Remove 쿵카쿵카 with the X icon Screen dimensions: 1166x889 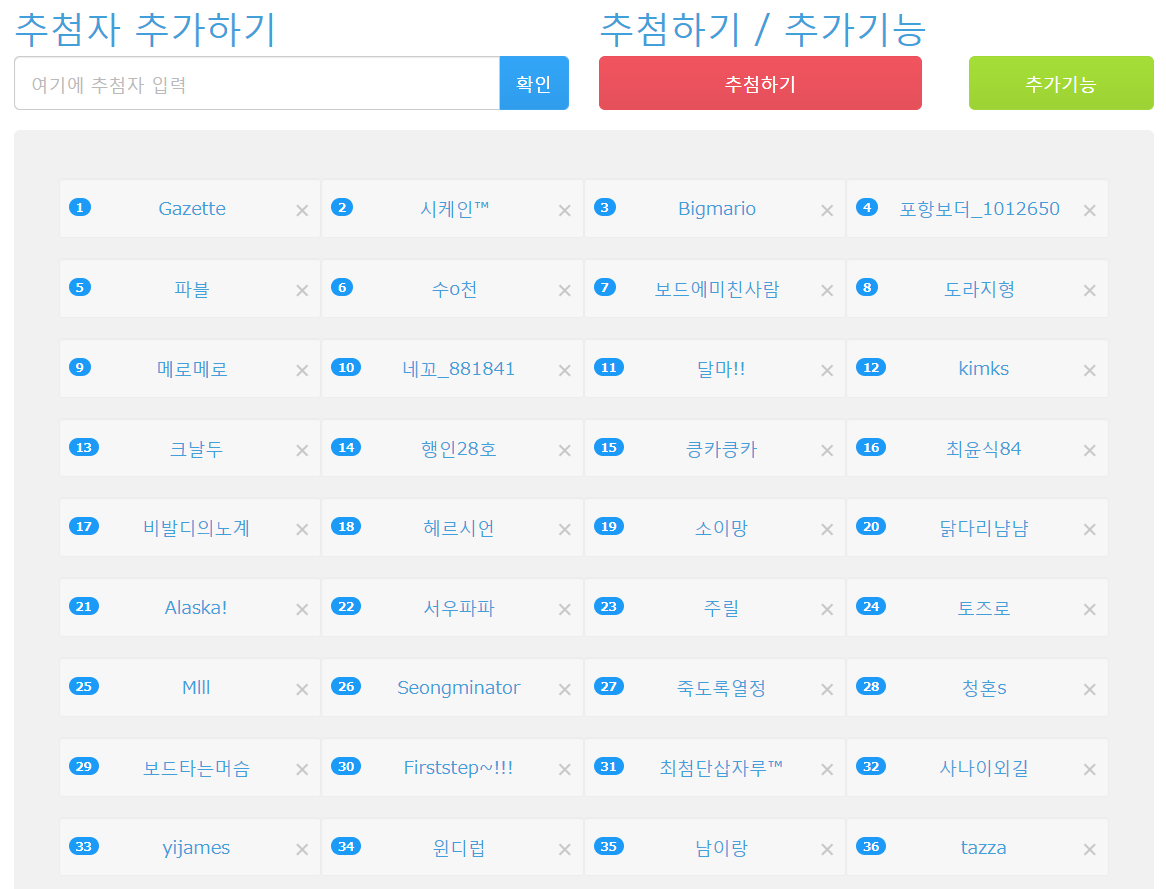[x=827, y=451]
